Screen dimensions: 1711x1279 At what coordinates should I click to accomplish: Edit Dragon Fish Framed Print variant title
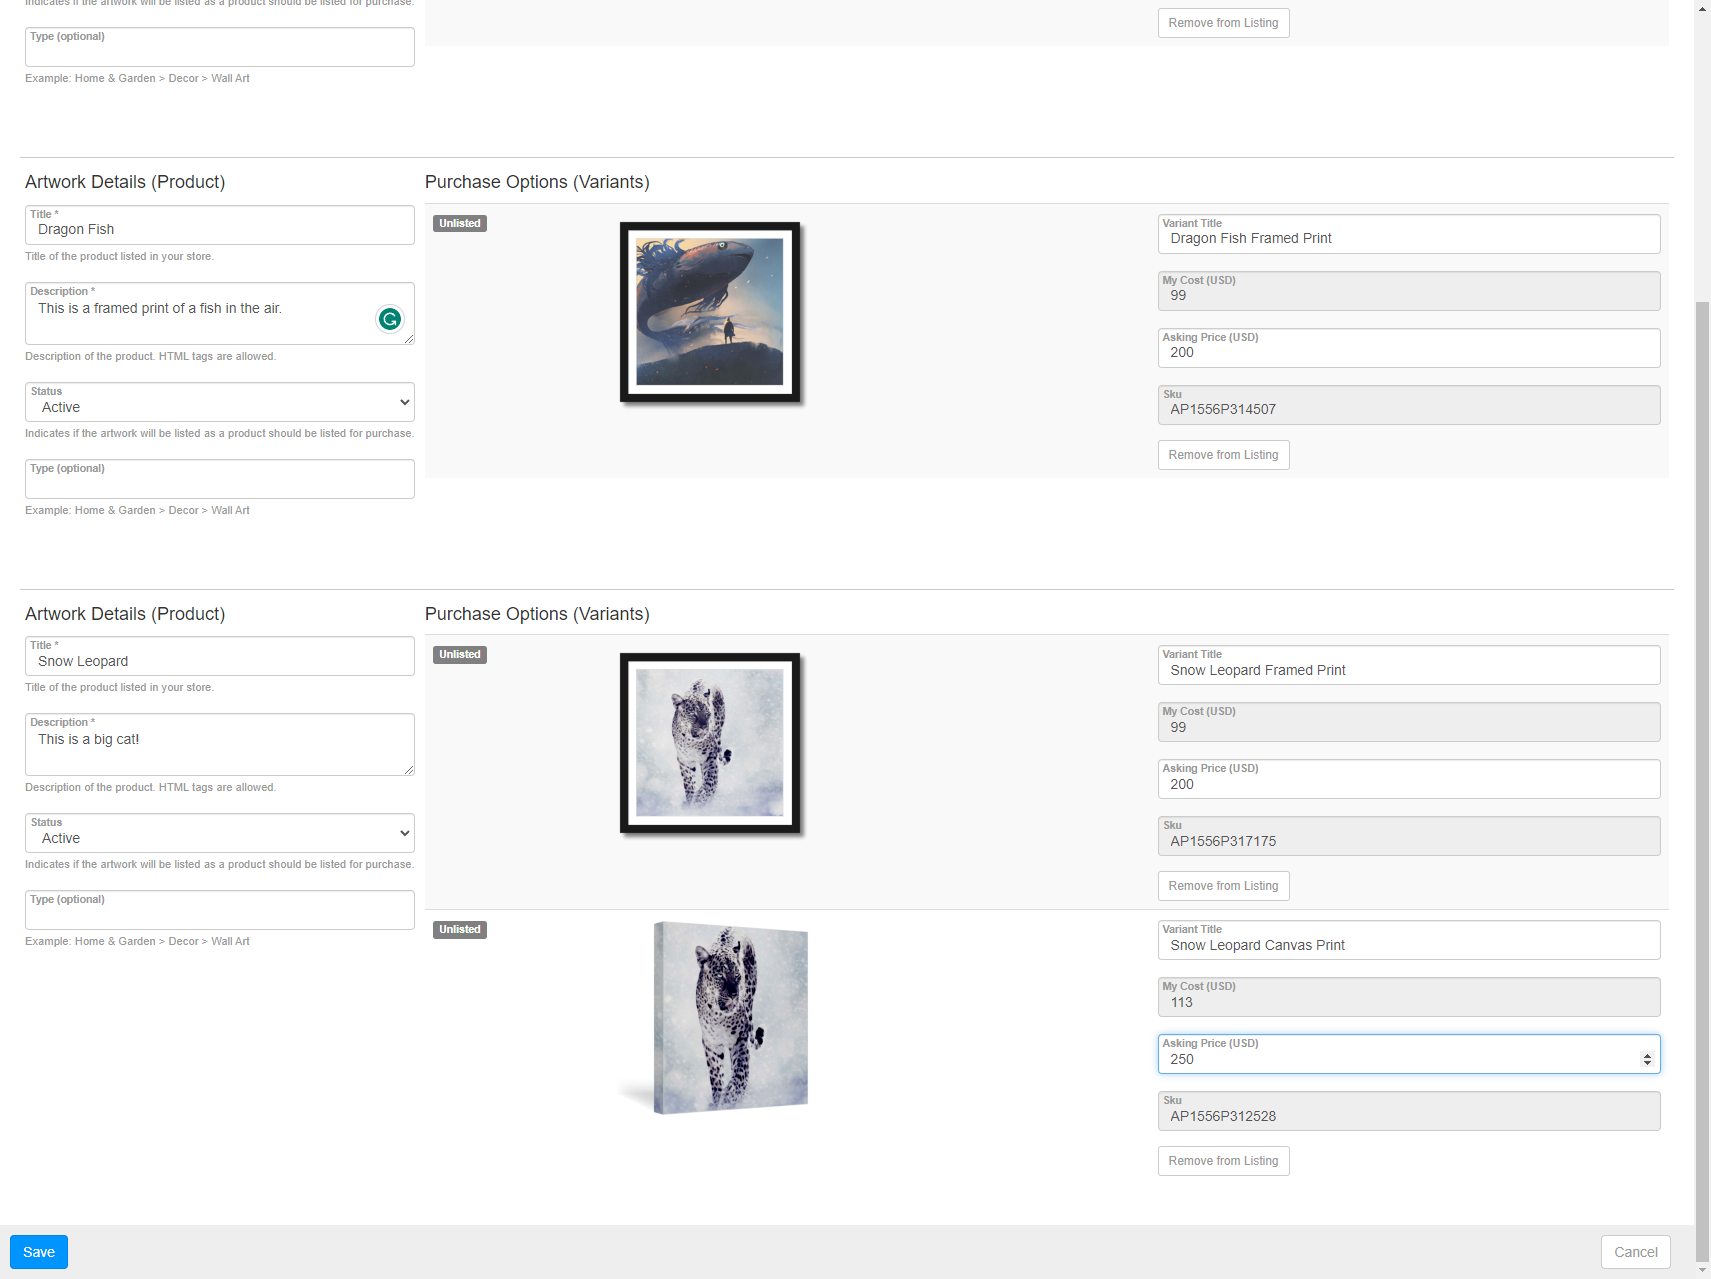(1409, 234)
